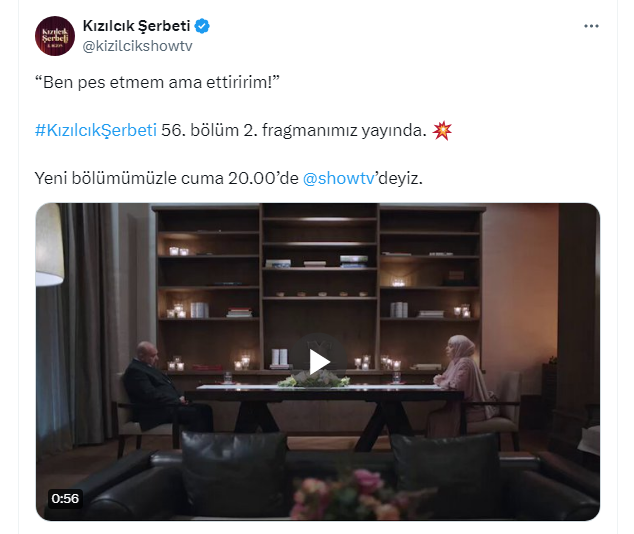Open the #KızılcıkŞerbeti hashtag link
634x534 pixels.
point(96,131)
